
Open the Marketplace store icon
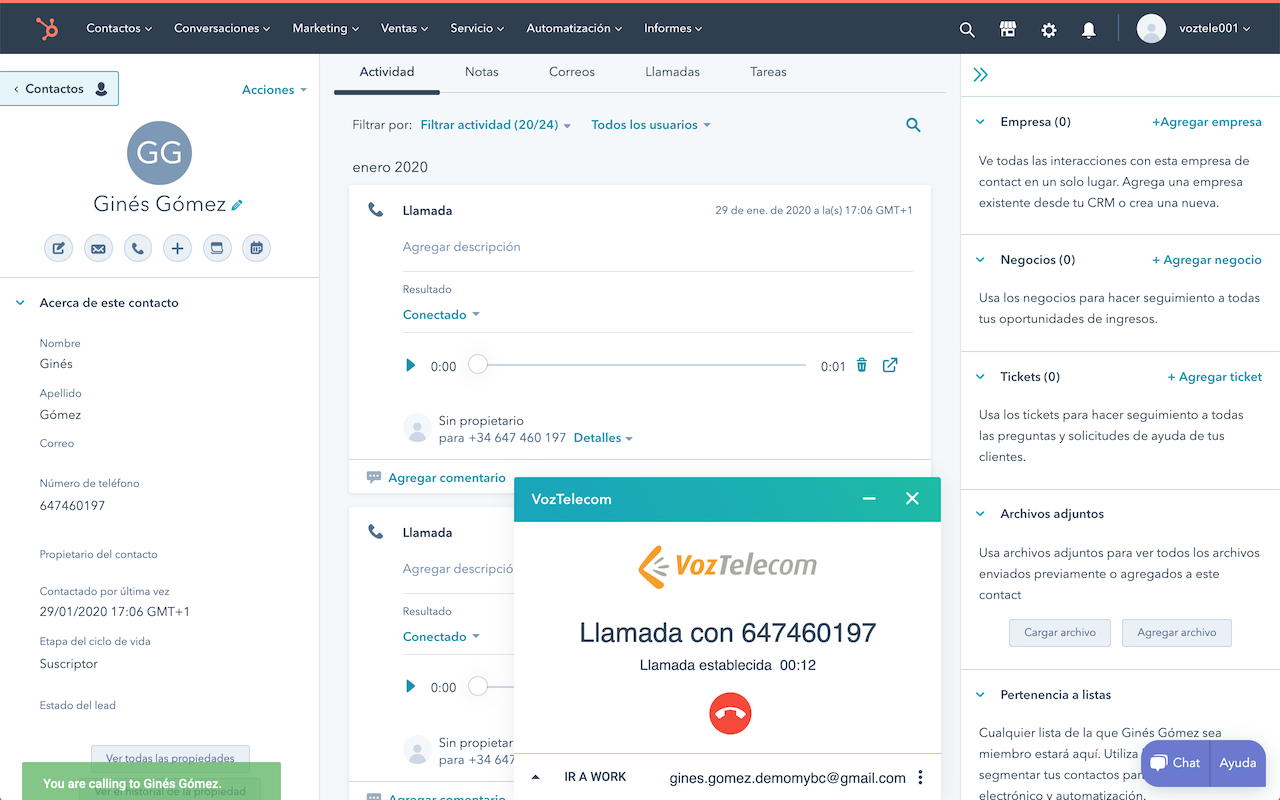point(1008,29)
